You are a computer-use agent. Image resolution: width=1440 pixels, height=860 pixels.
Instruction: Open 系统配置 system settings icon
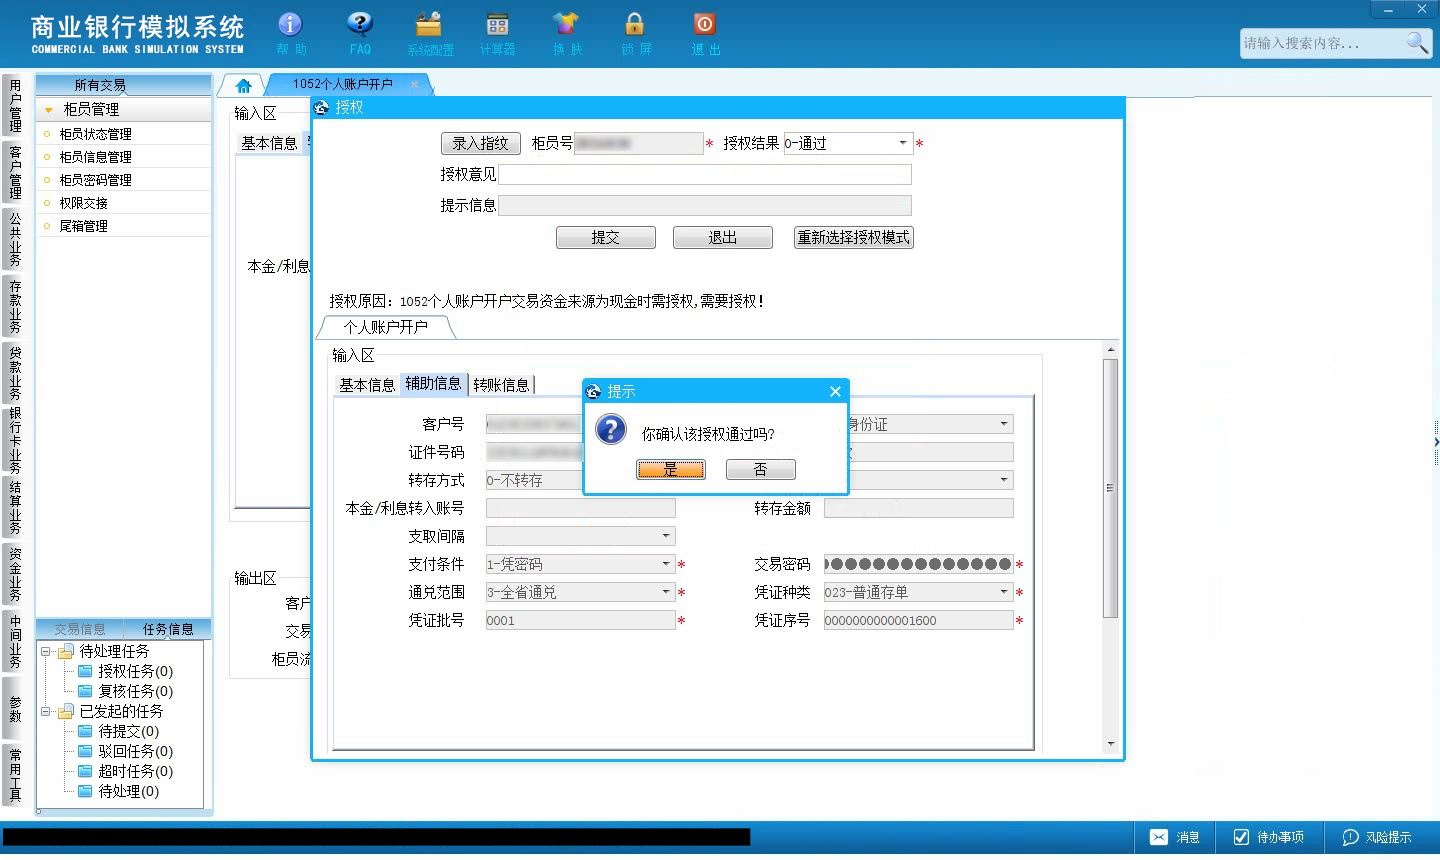[x=430, y=33]
